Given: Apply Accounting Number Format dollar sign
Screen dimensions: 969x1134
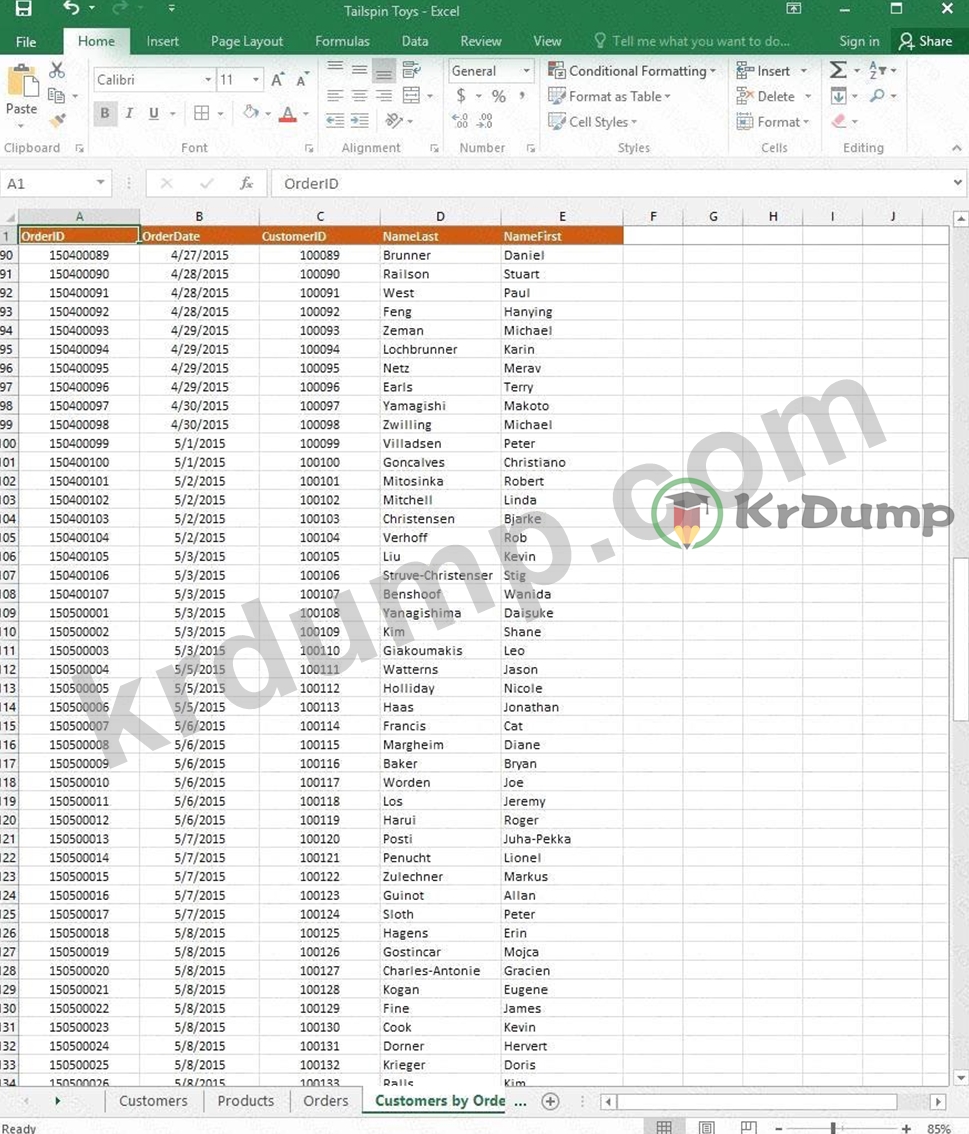Looking at the screenshot, I should [461, 95].
